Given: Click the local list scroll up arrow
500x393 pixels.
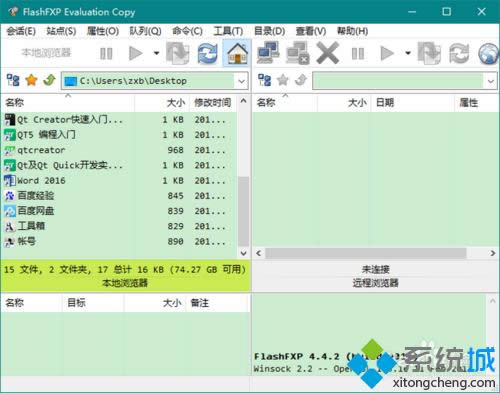Looking at the screenshot, I should click(x=243, y=101).
